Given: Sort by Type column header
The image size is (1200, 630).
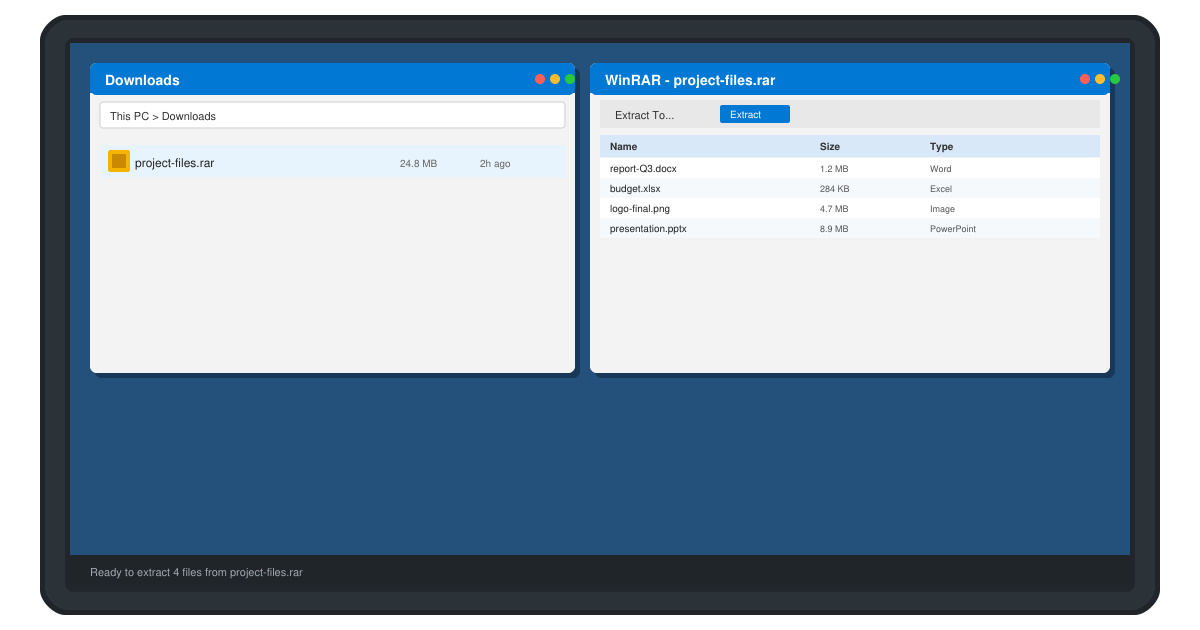Looking at the screenshot, I should click(942, 146).
